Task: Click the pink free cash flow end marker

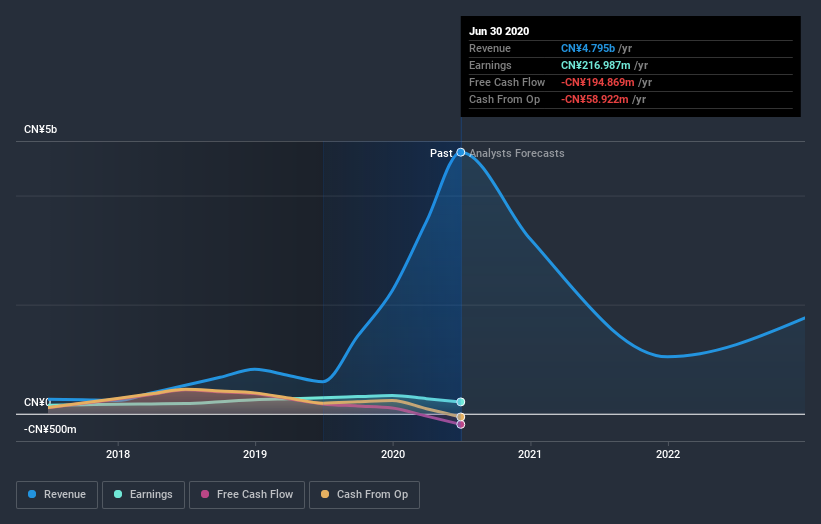Action: [x=461, y=425]
